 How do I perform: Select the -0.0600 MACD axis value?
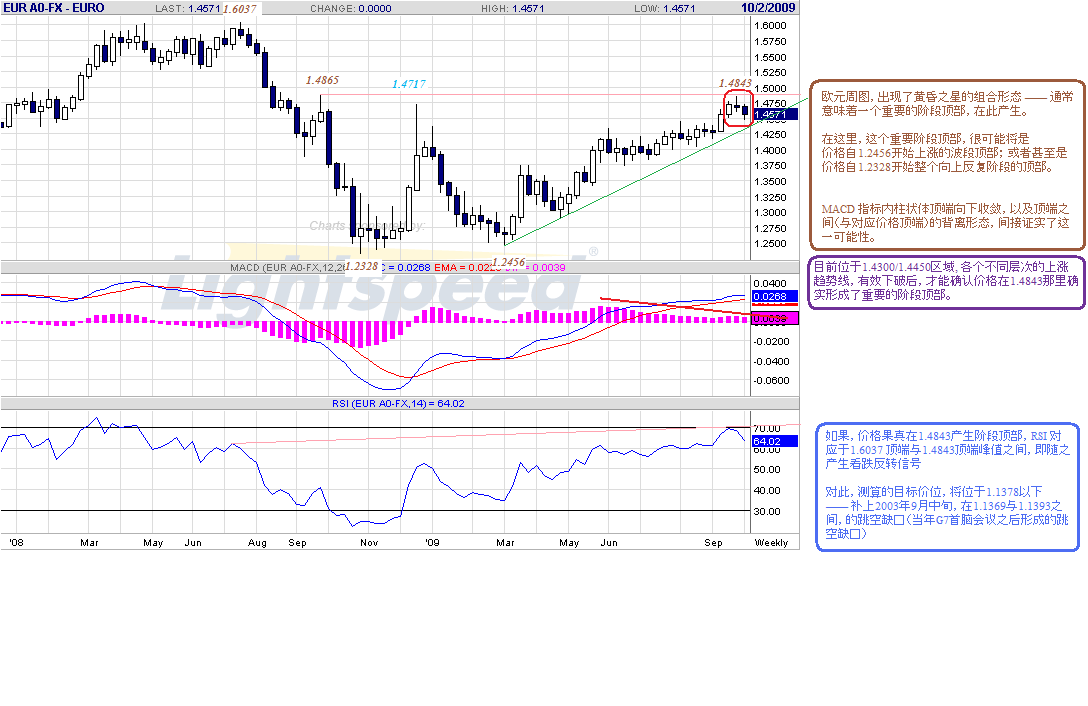pyautogui.click(x=770, y=381)
